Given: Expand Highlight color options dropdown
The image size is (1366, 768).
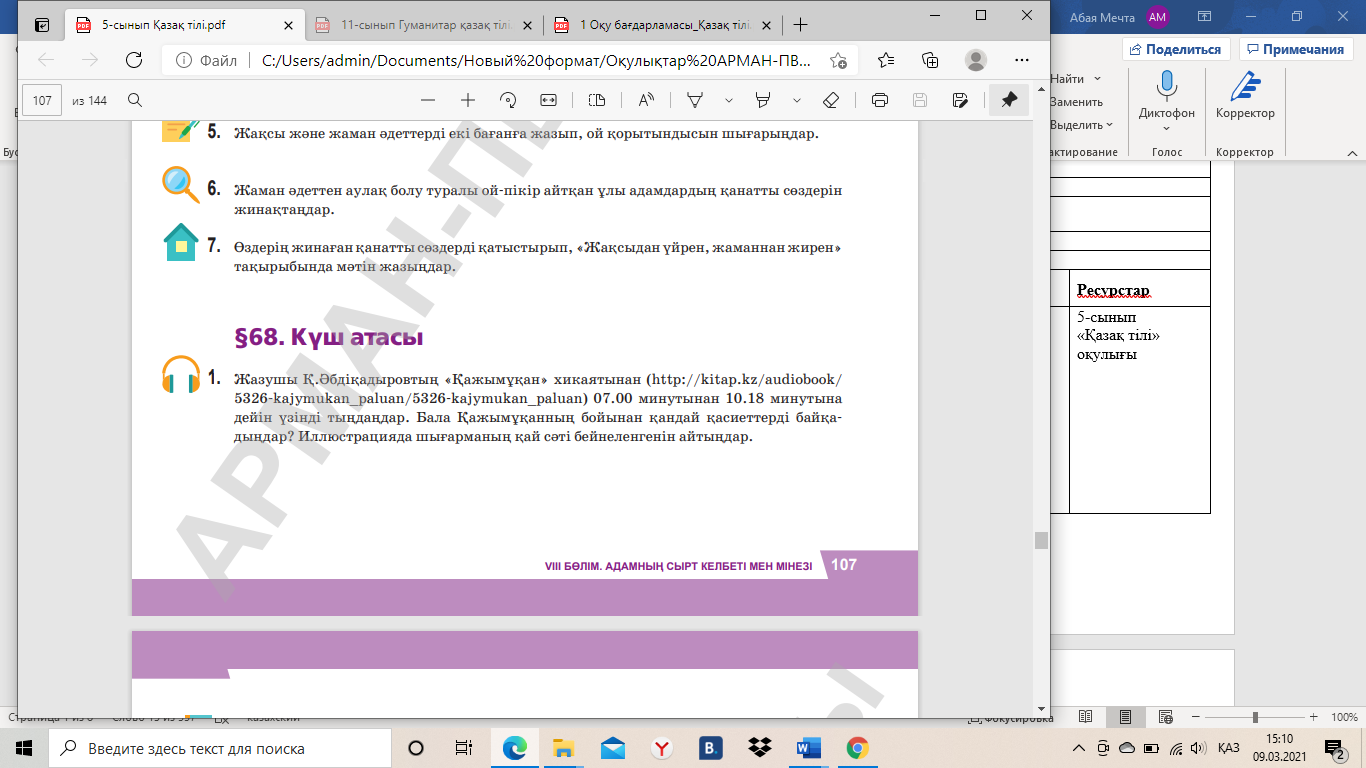Looking at the screenshot, I should pos(796,100).
